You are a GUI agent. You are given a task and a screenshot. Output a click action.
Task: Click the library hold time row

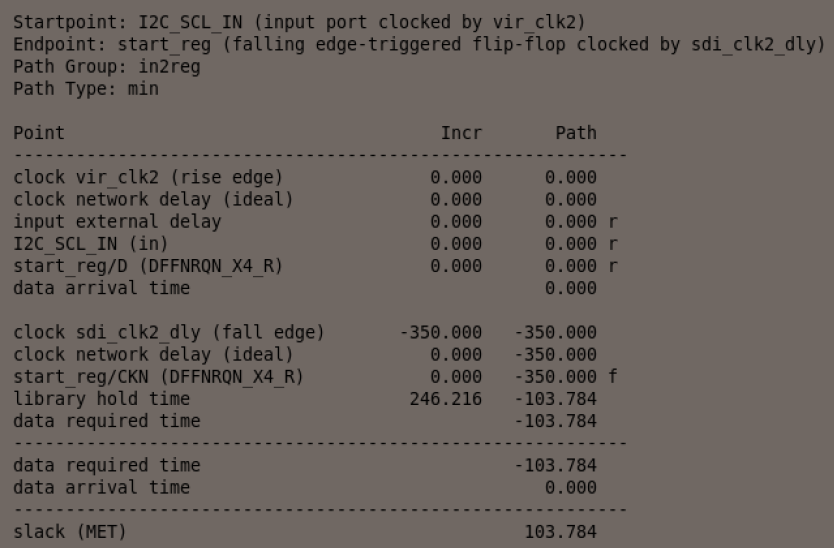point(101,398)
